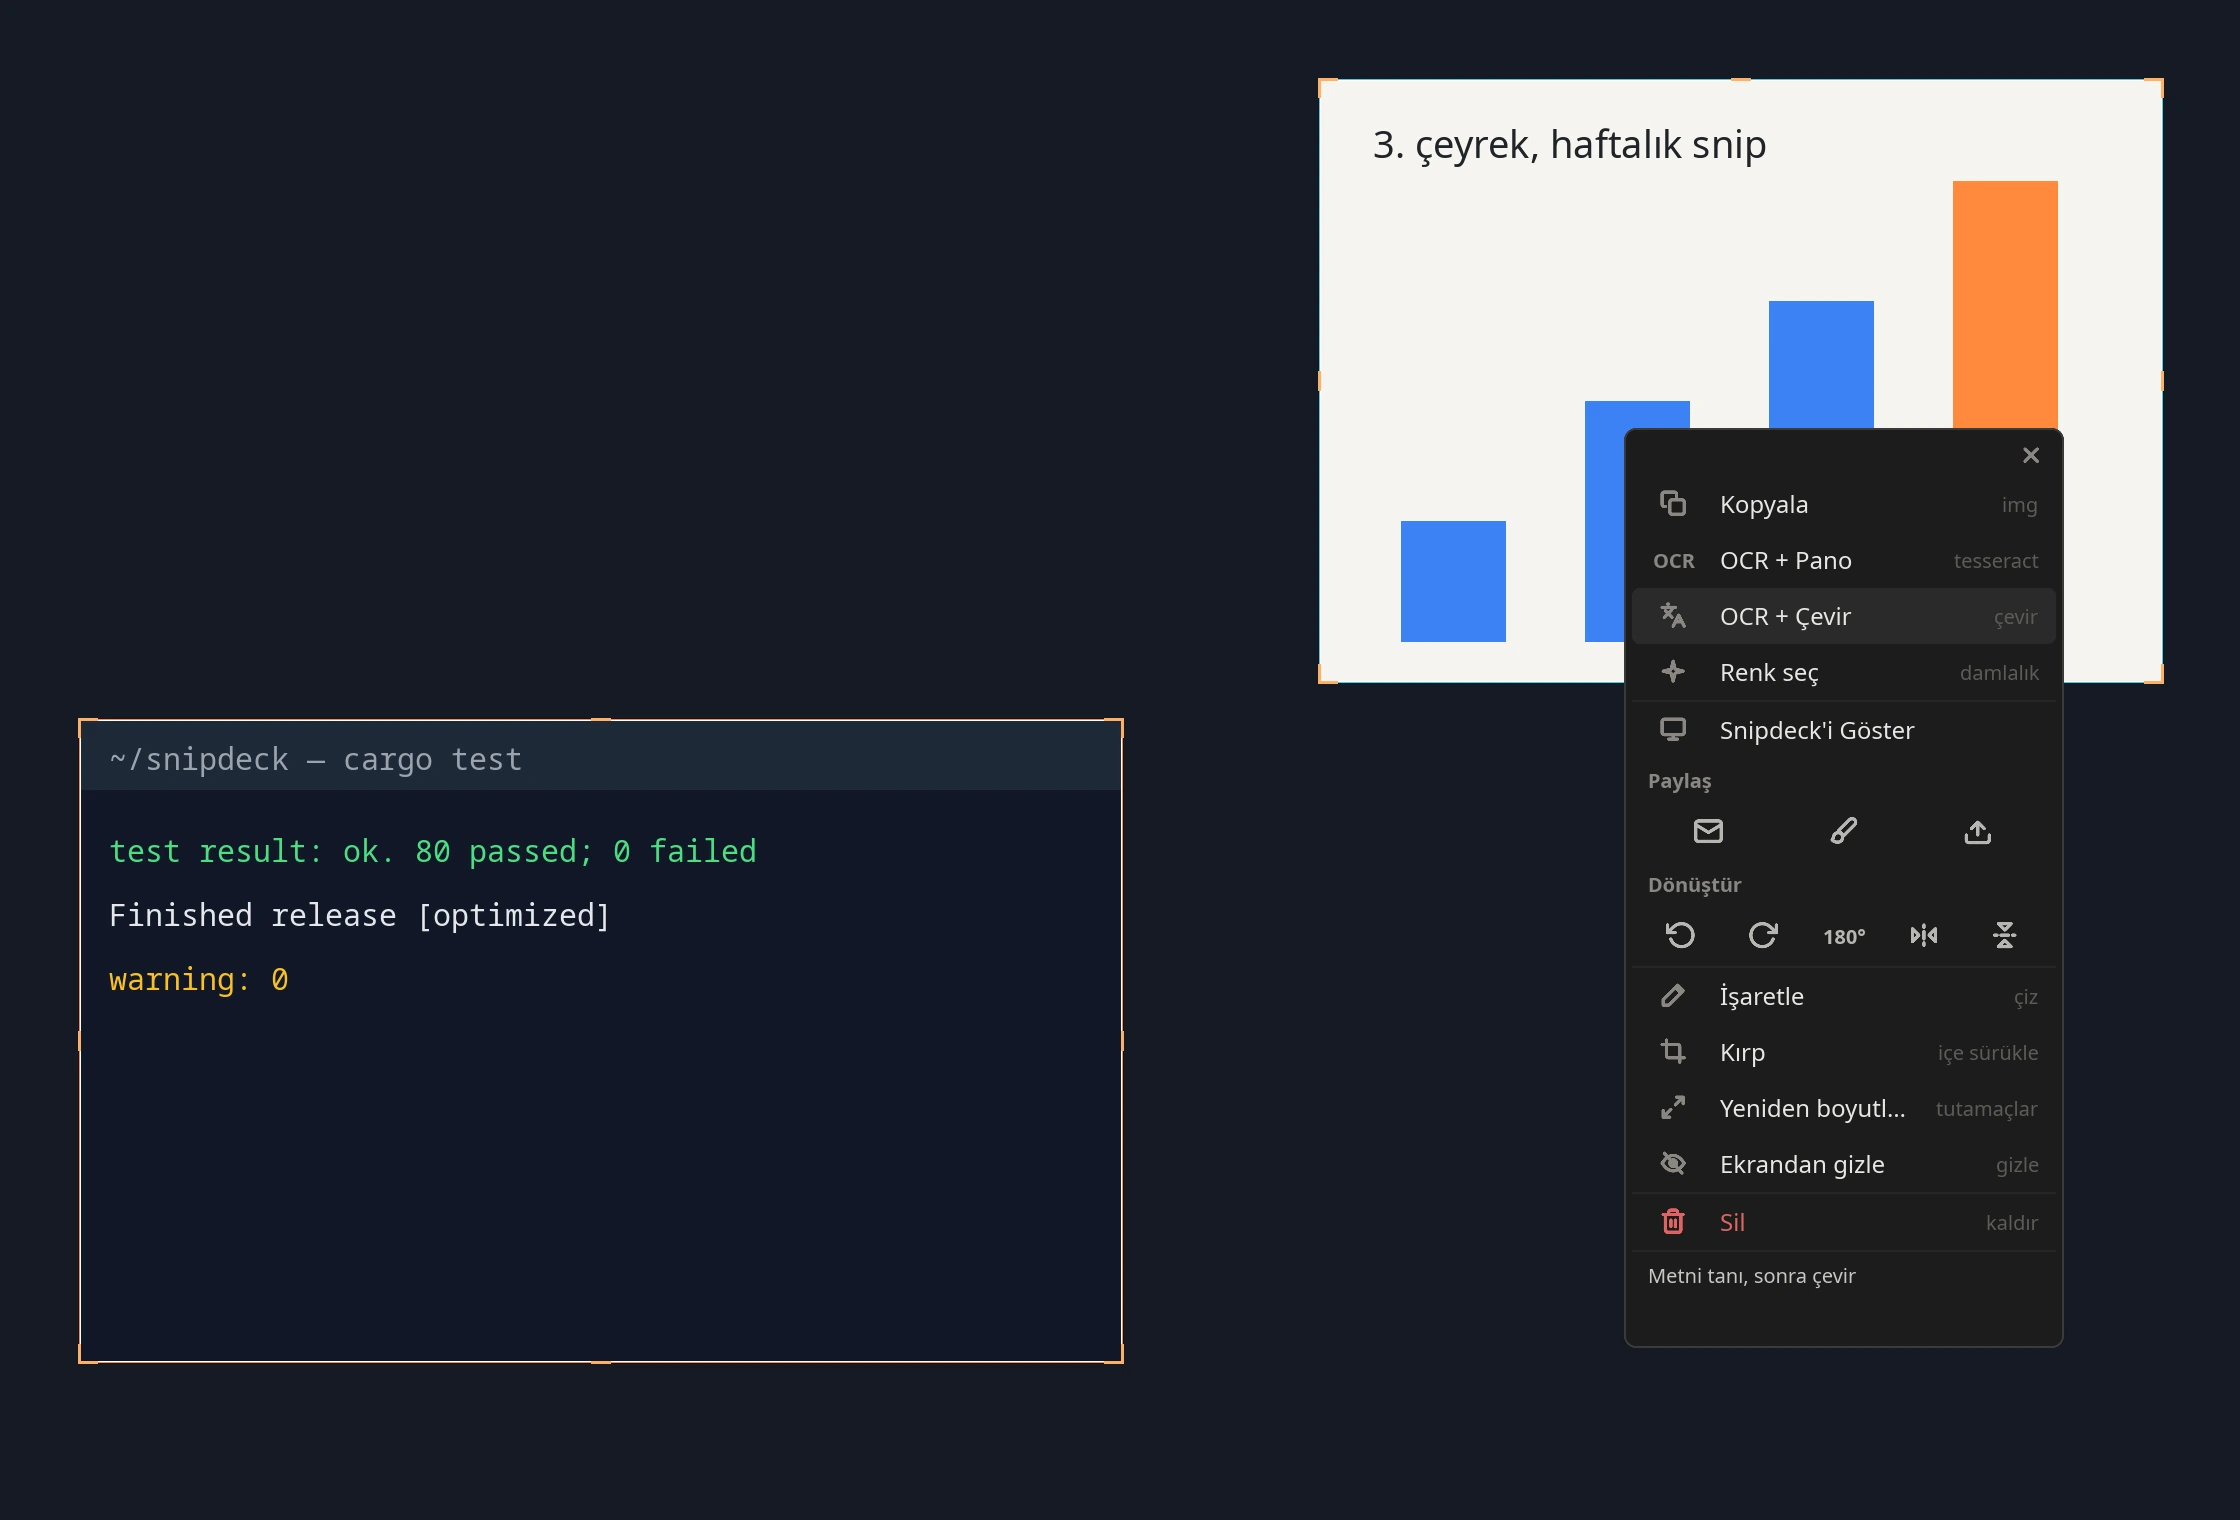Choose İşaretle to annotate
2240x1520 pixels.
tap(1843, 996)
